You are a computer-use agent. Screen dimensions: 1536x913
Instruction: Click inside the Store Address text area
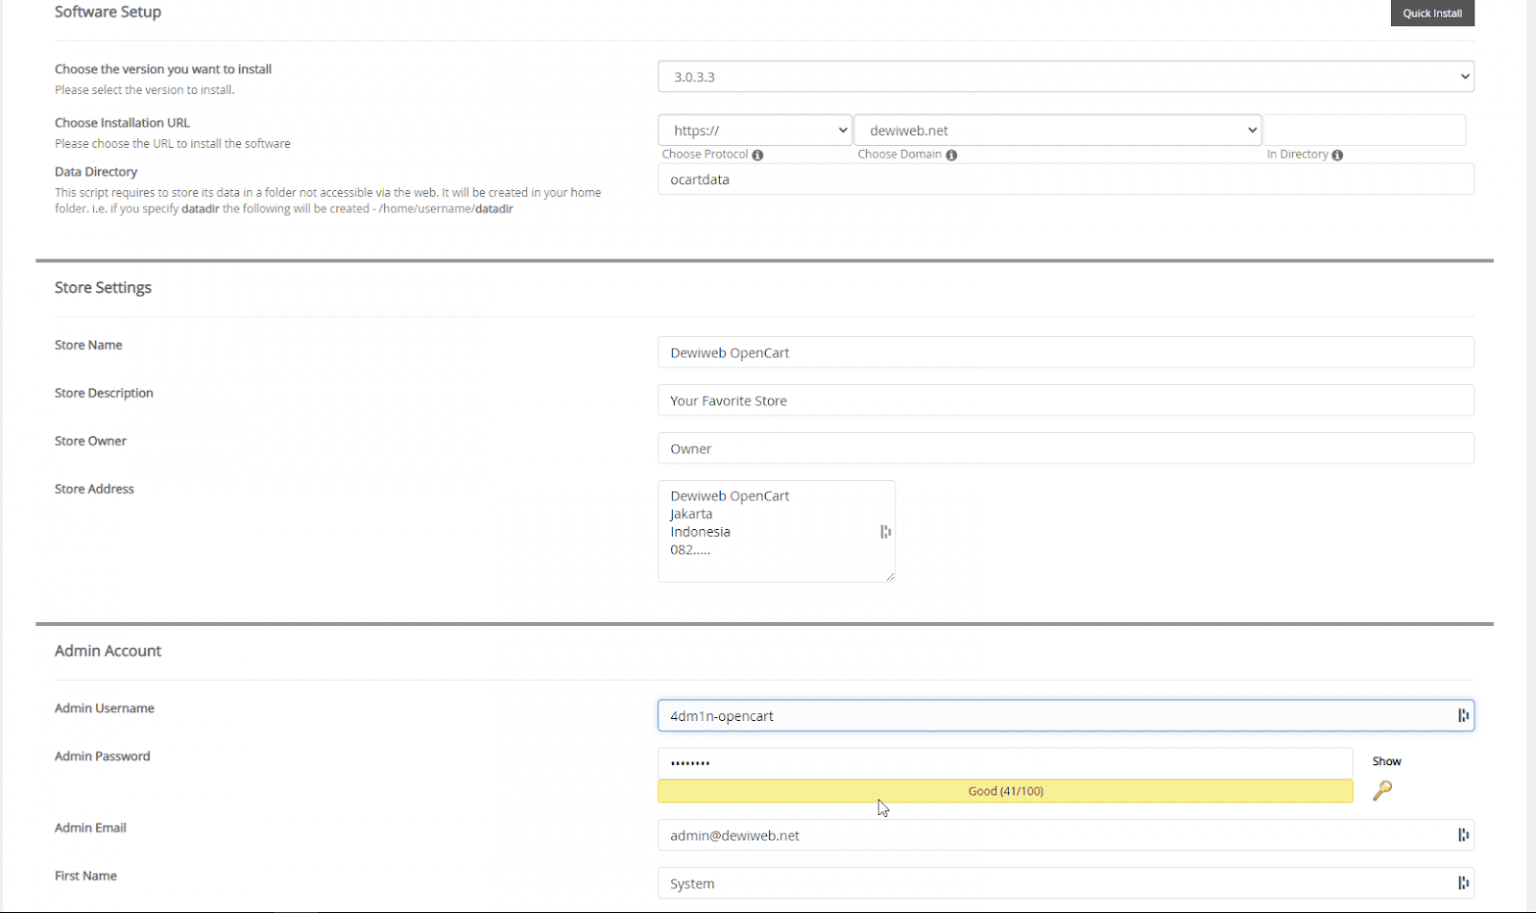pyautogui.click(x=776, y=531)
